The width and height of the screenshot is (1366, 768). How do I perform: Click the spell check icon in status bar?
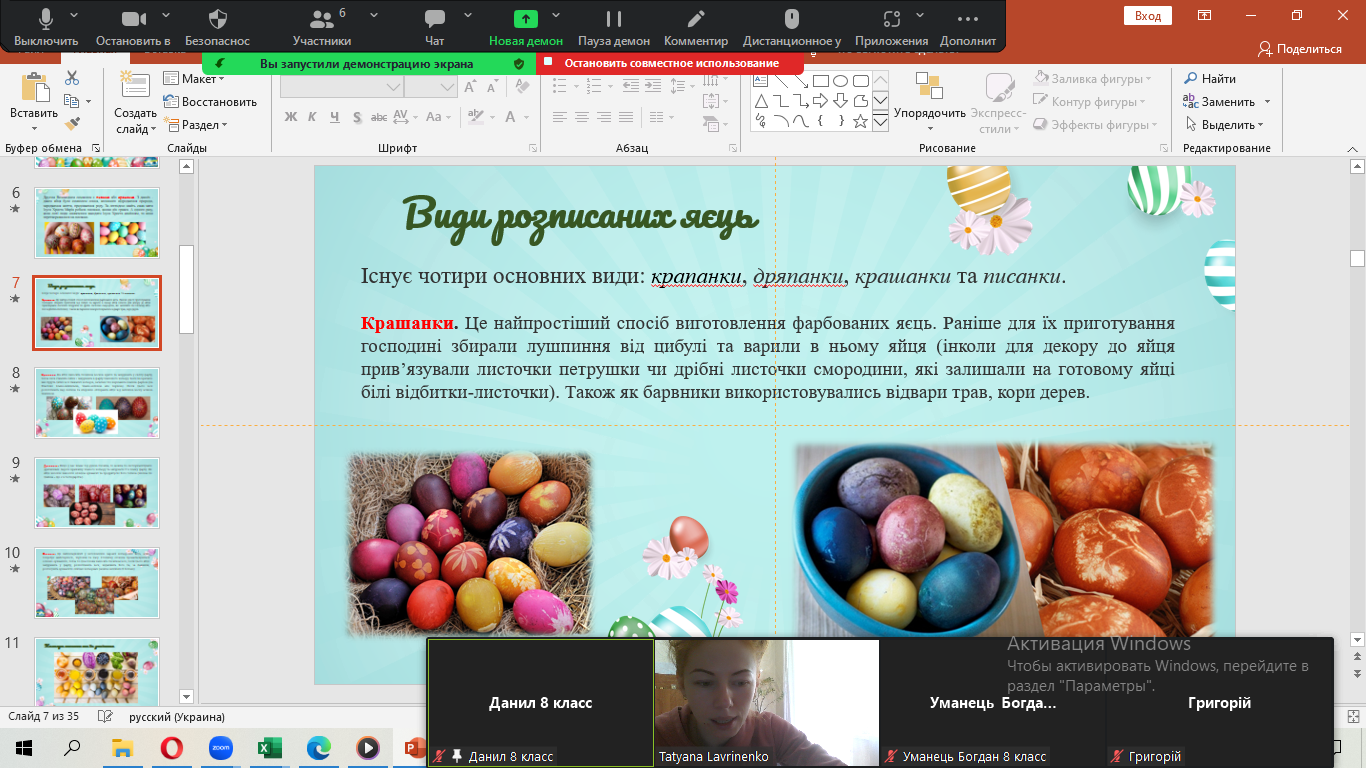[105, 717]
